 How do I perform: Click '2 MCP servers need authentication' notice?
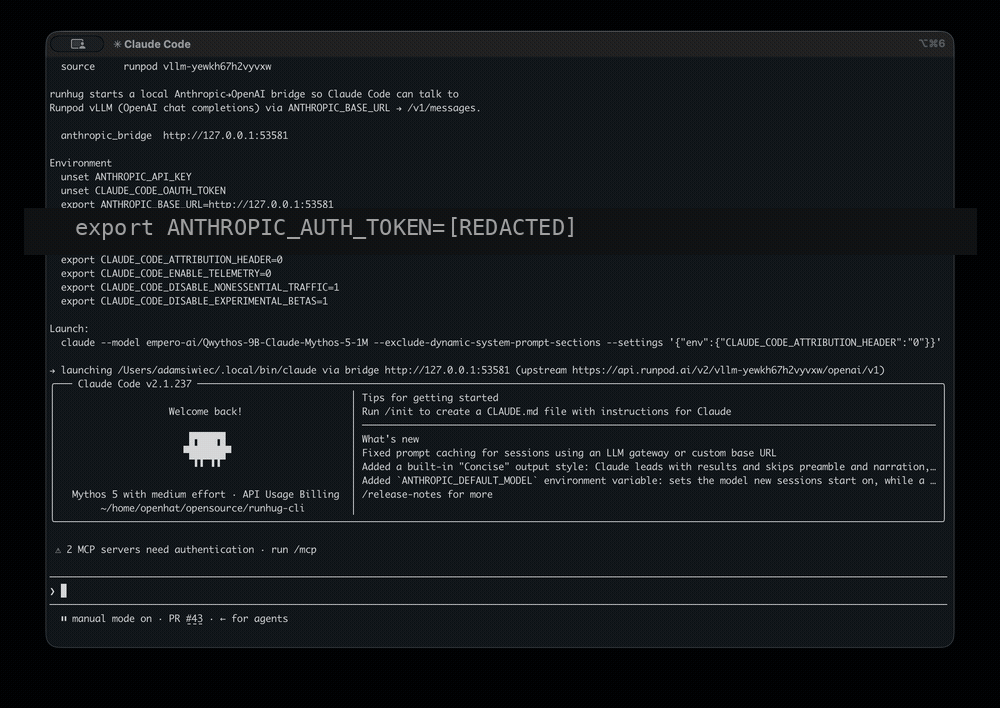pyautogui.click(x=160, y=549)
